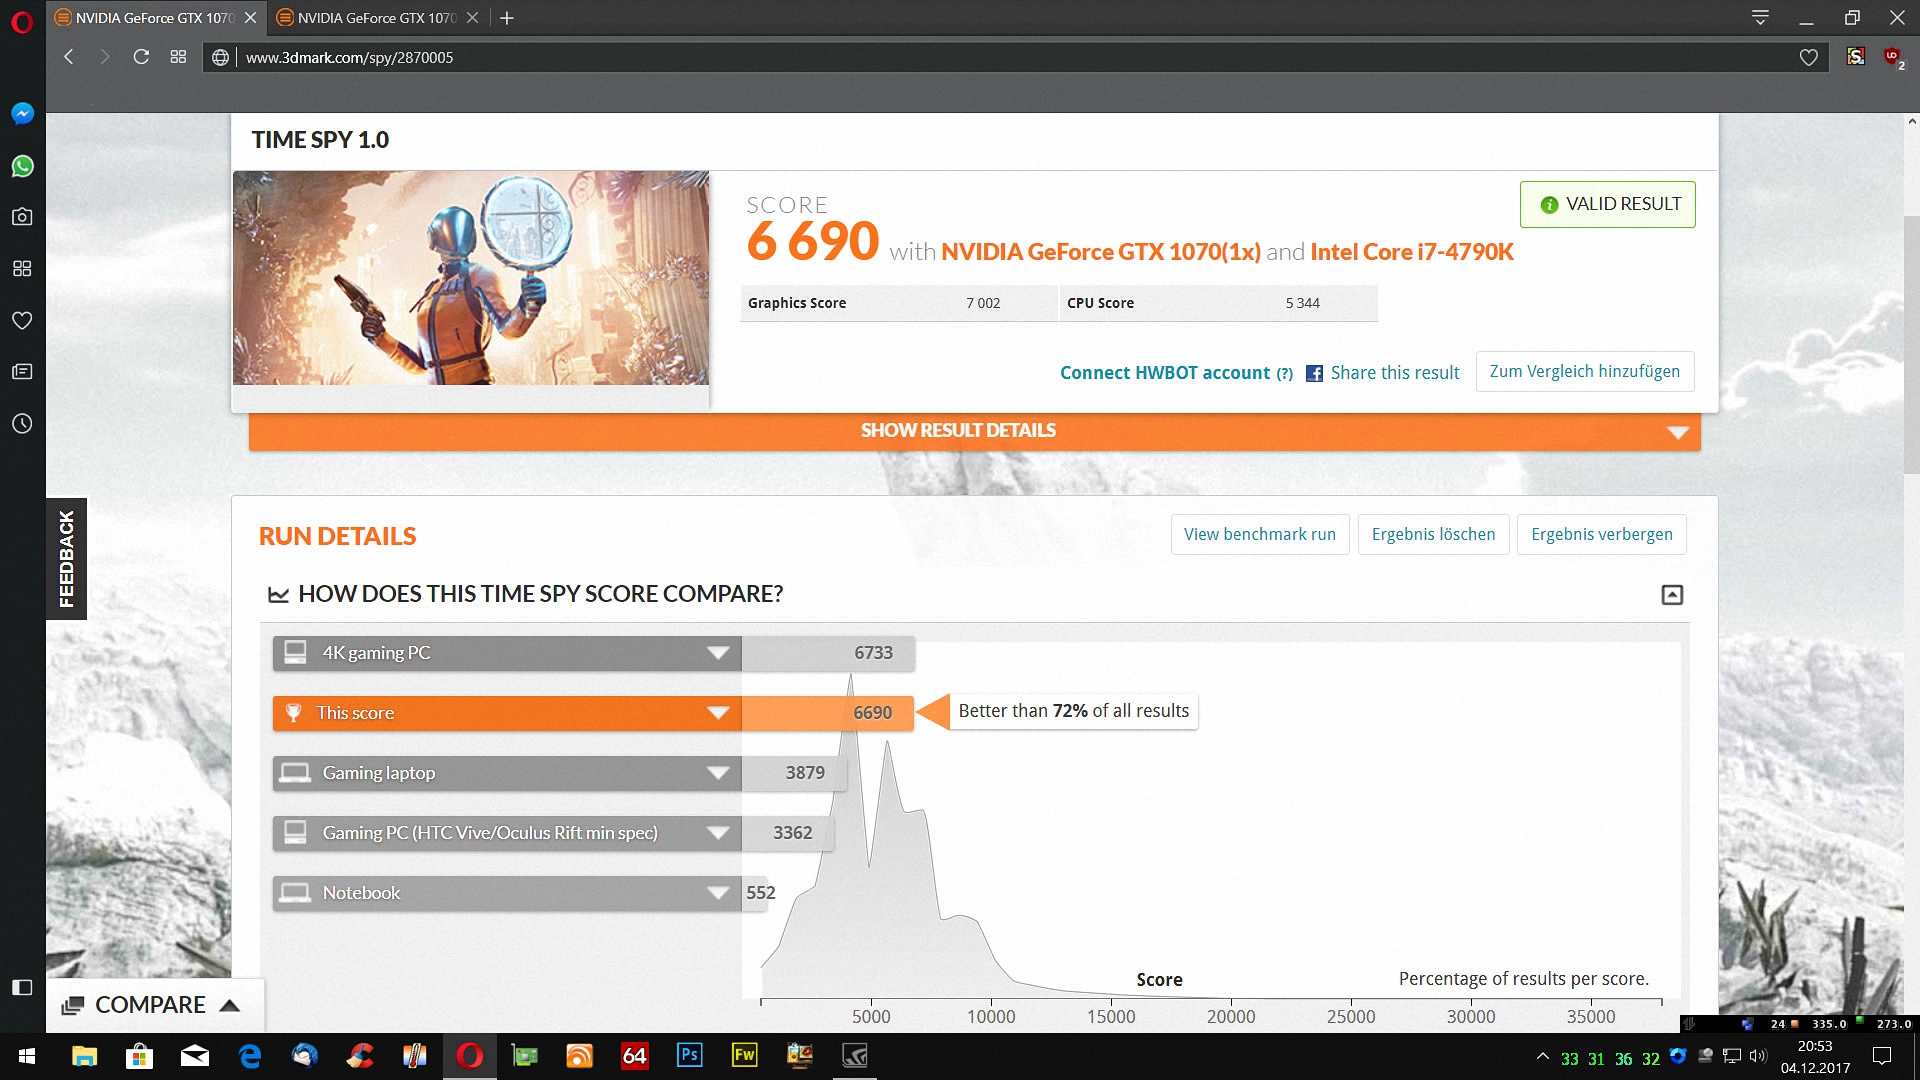Click Connect HWBOT account link

[x=1165, y=373]
